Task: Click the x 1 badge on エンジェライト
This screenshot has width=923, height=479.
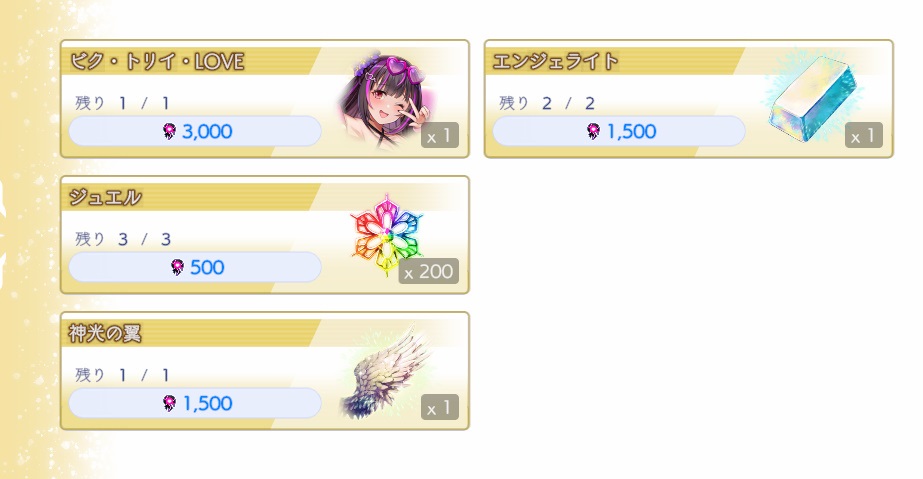Action: 864,136
